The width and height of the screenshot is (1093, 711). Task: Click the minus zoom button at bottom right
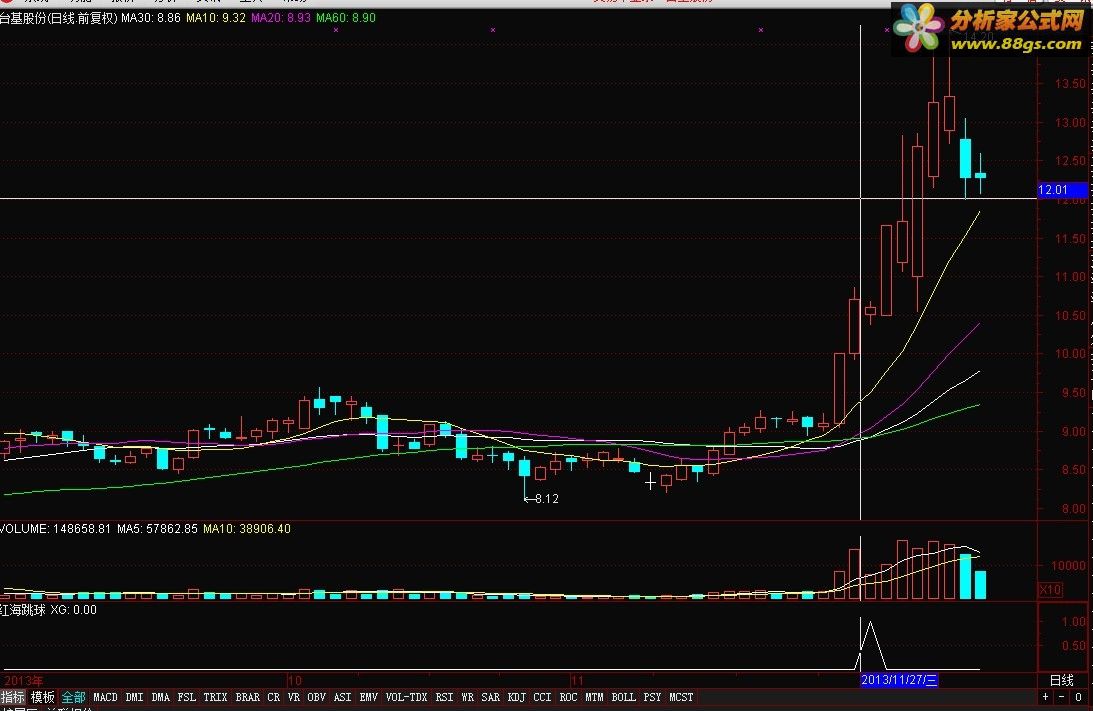1062,697
